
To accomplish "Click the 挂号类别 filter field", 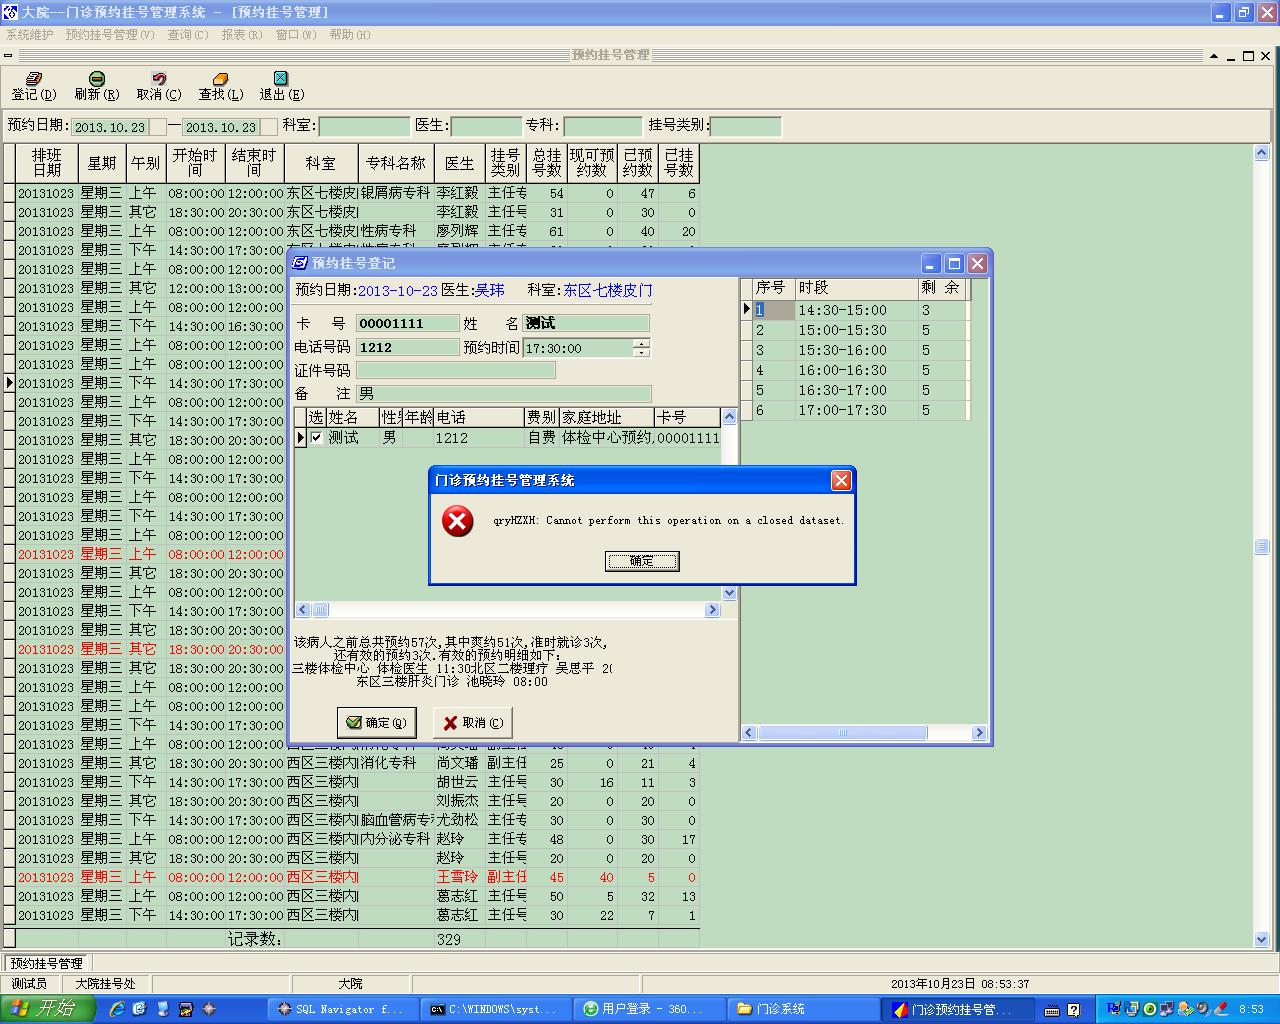I will 745,126.
